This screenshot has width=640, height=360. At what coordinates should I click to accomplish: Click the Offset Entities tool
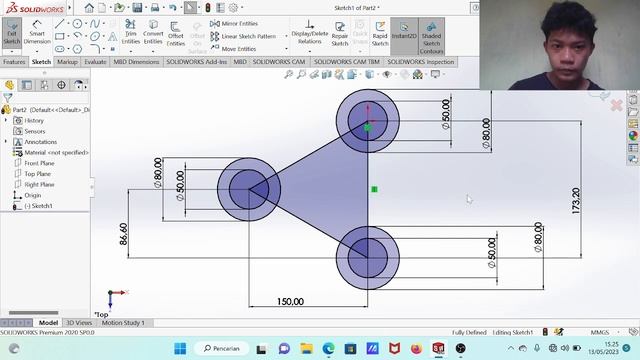coord(176,33)
